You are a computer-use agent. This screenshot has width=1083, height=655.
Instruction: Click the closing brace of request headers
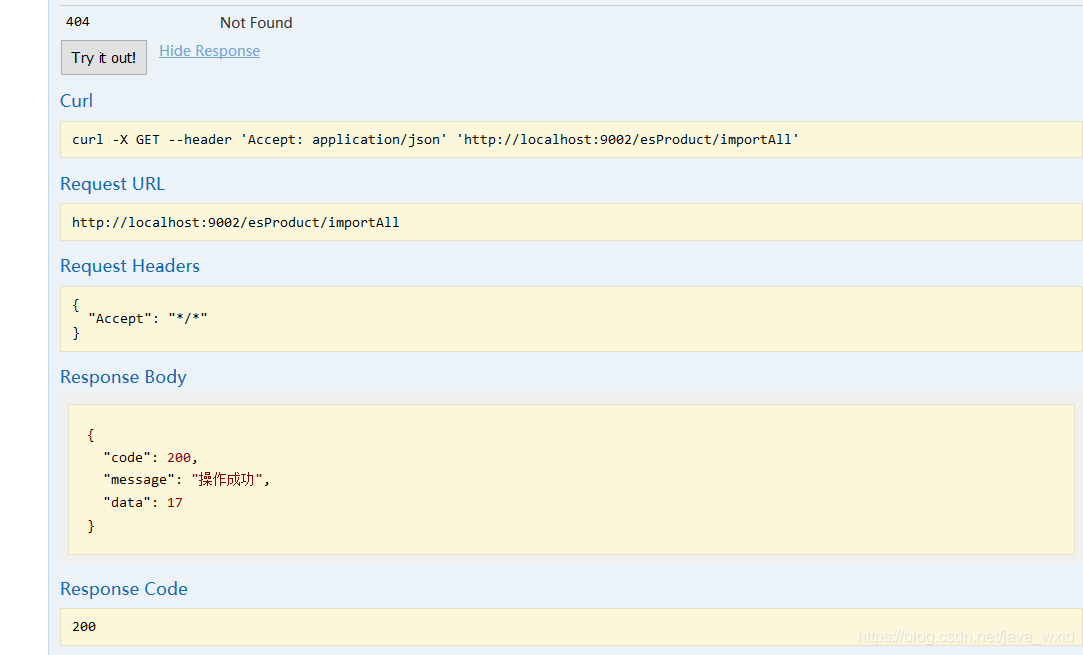(x=76, y=333)
